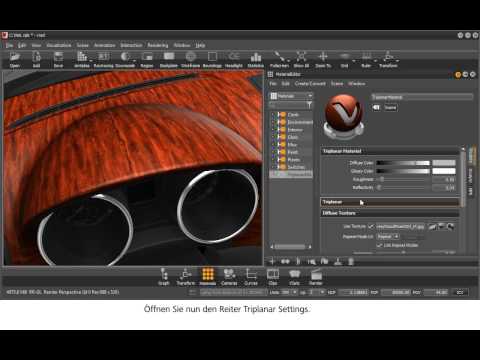Click the material name input field
The image size is (480, 360).
click(x=422, y=97)
